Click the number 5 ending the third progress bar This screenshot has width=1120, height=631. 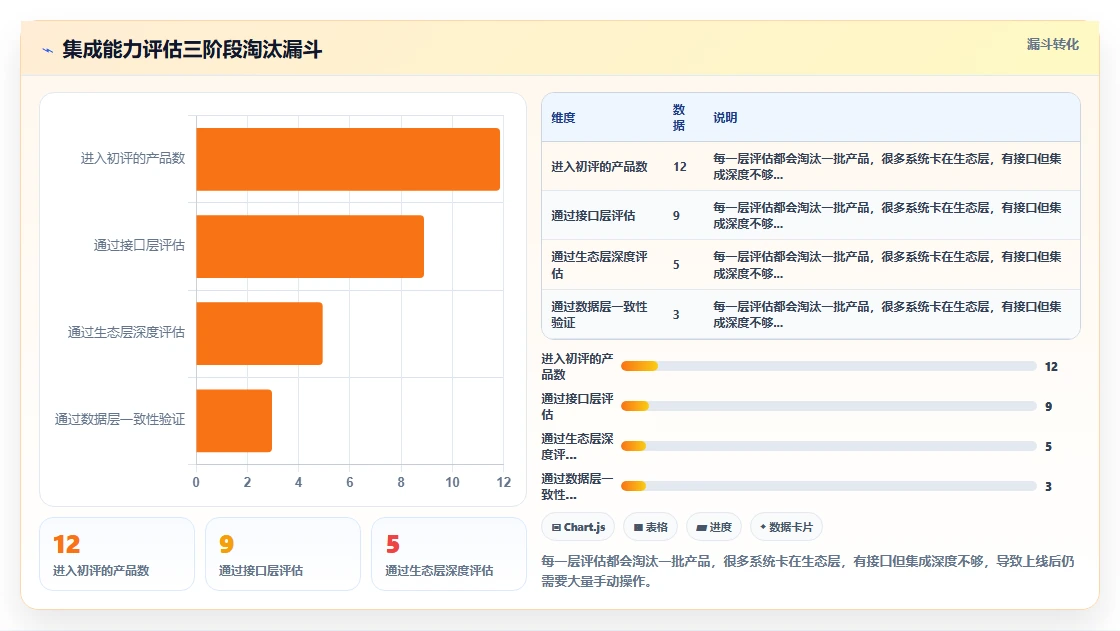pos(1049,447)
